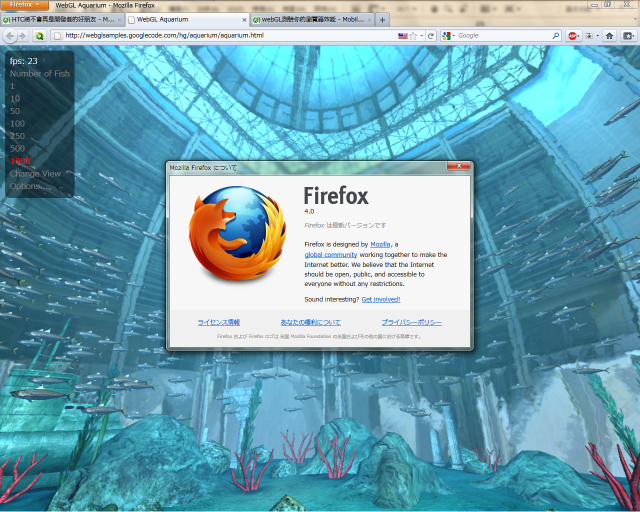Click the Firefox heading in About dialog
This screenshot has width=640, height=512.
336,196
